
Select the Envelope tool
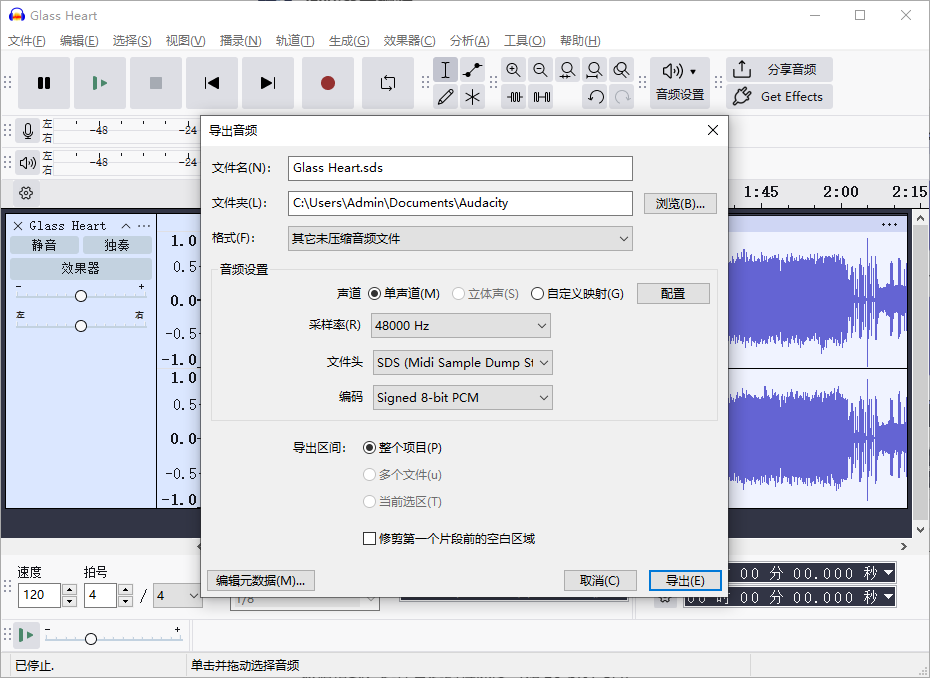472,69
